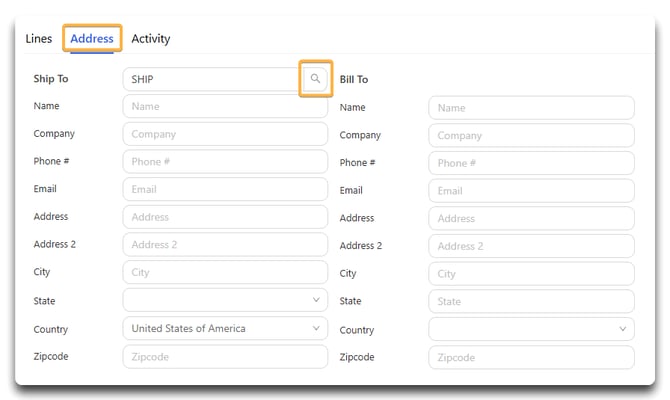The width and height of the screenshot is (670, 400).
Task: Click the Ship To field containing SHIP
Action: [x=211, y=79]
